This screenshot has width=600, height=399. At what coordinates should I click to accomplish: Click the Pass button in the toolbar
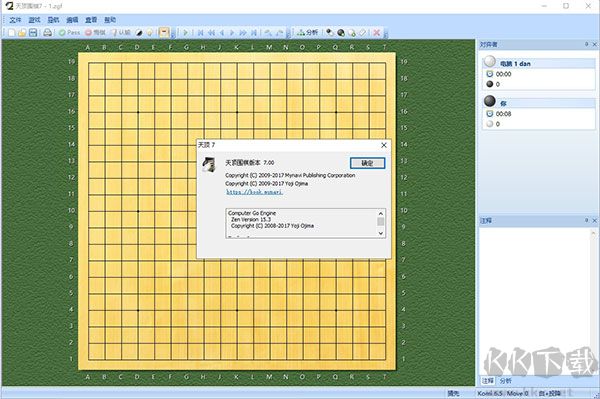tap(70, 33)
